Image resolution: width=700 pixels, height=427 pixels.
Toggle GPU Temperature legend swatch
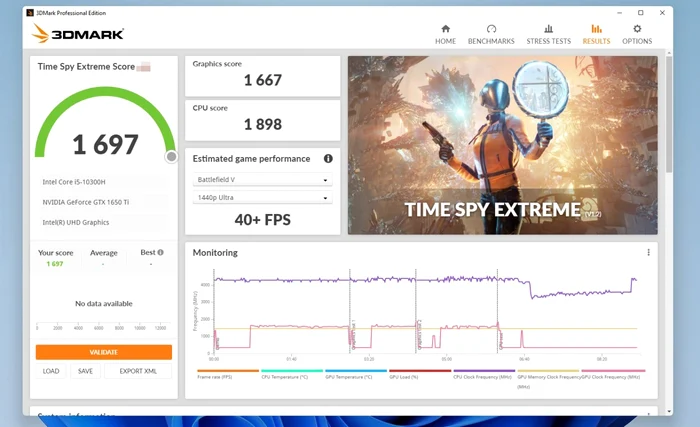356,371
